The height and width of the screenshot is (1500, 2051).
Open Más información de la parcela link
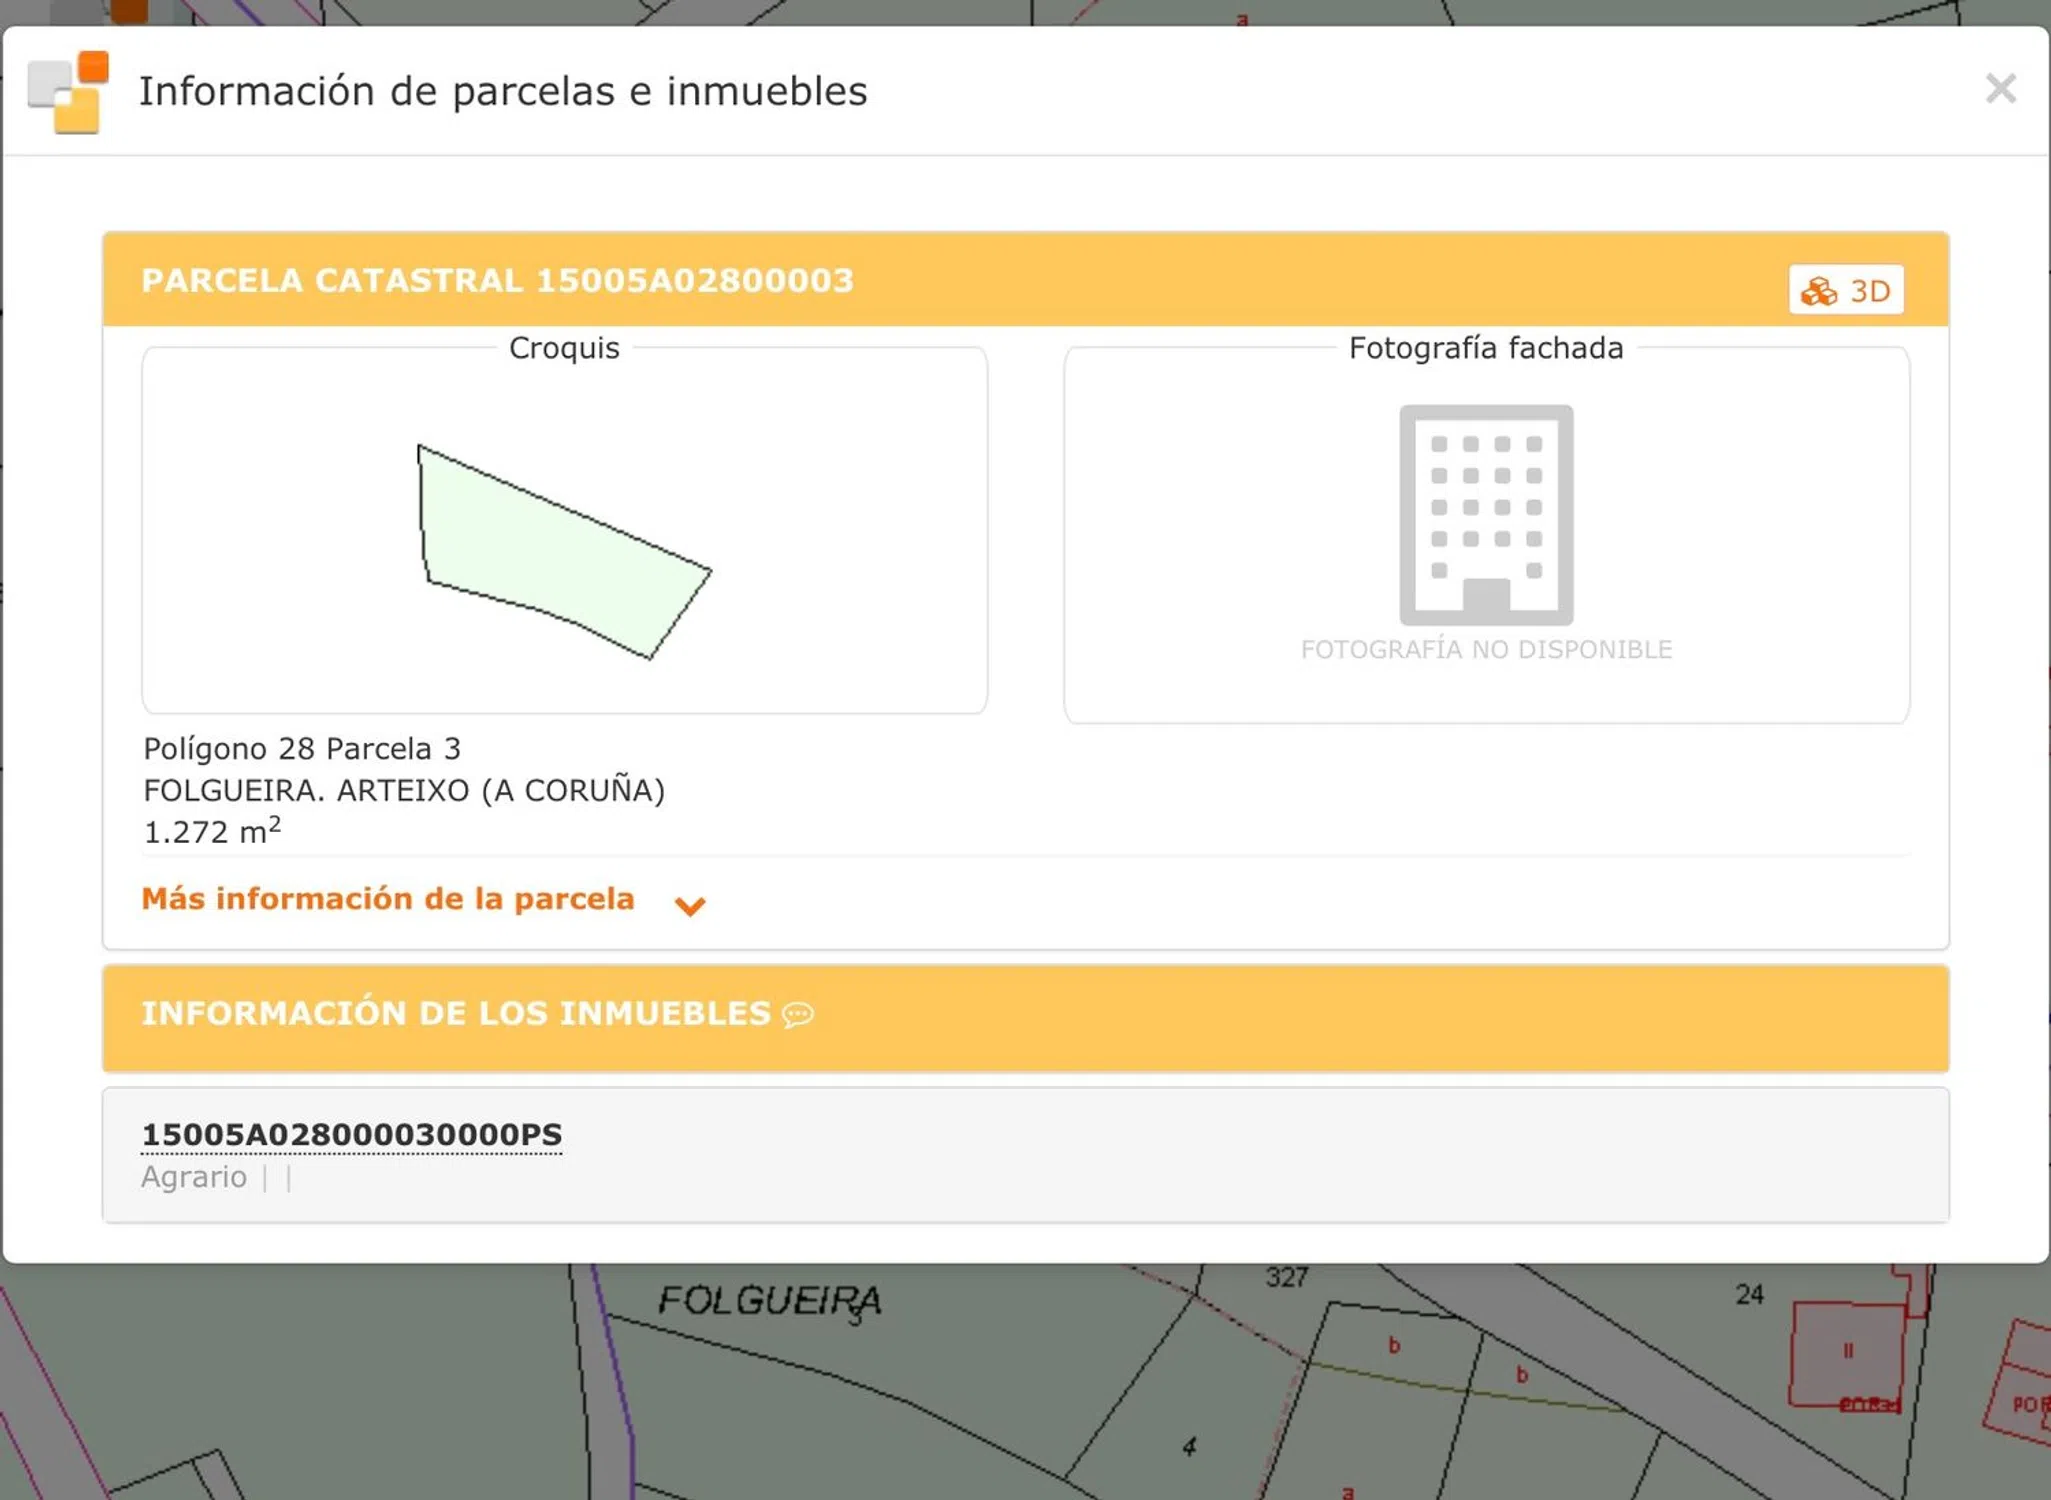click(388, 899)
